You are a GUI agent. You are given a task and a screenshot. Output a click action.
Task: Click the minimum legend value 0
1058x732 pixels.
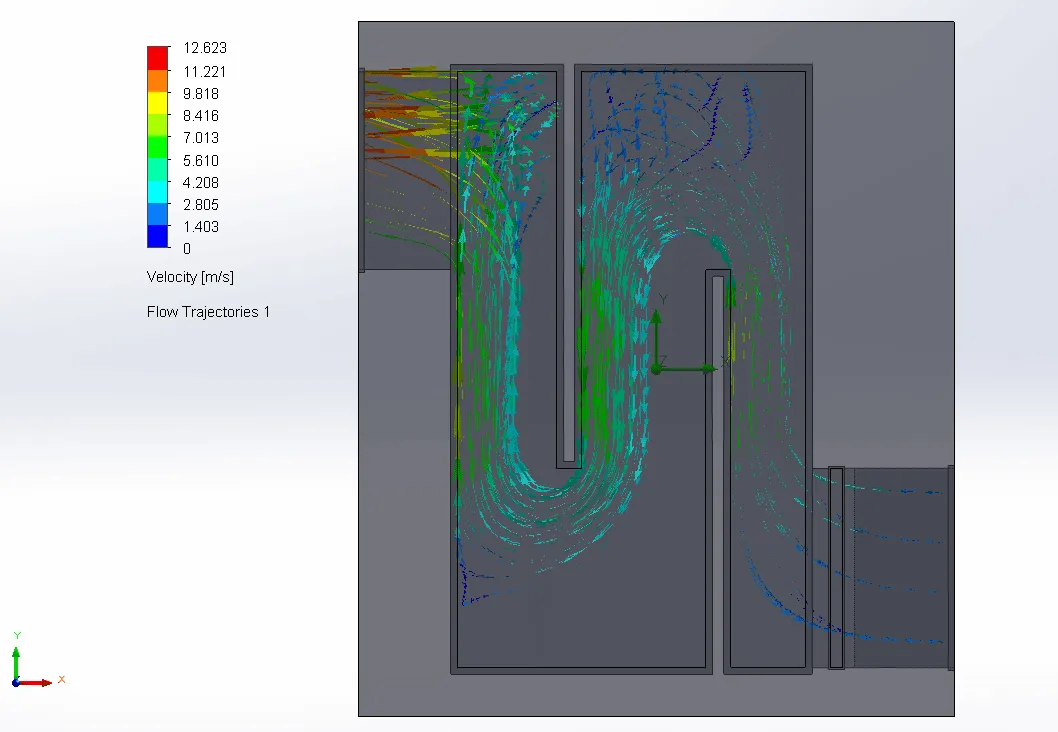point(186,249)
